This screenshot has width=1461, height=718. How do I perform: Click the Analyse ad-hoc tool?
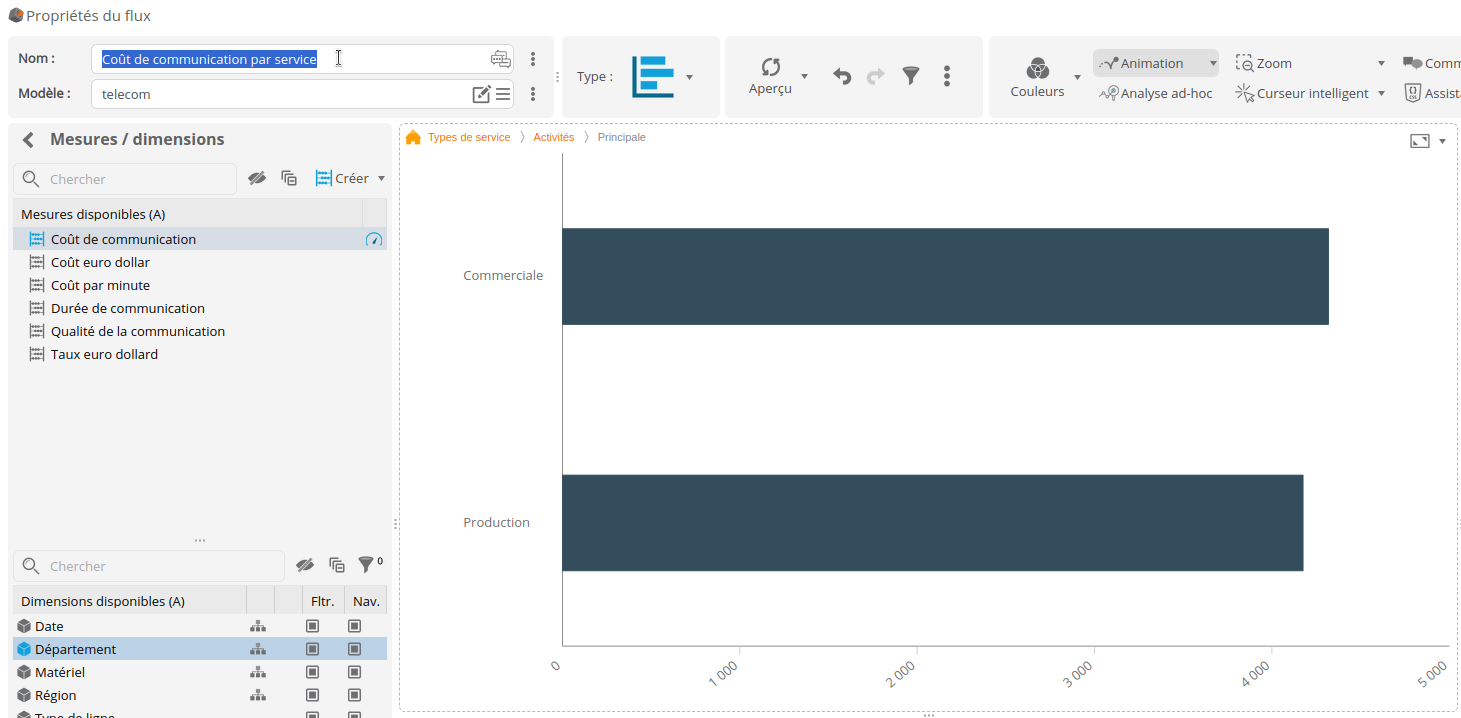[1156, 93]
